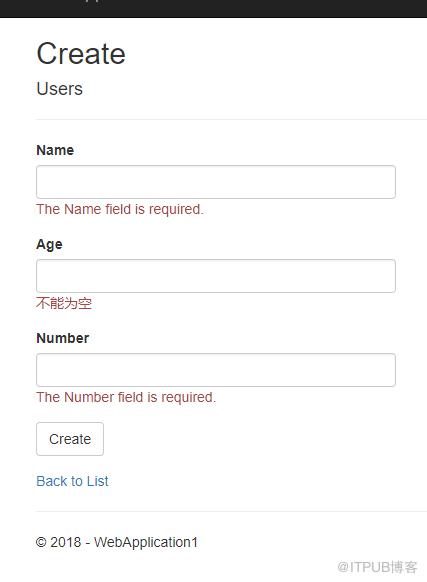Click the ITPUB博客 watermark
Screen dimensions: 427x582
377,567
